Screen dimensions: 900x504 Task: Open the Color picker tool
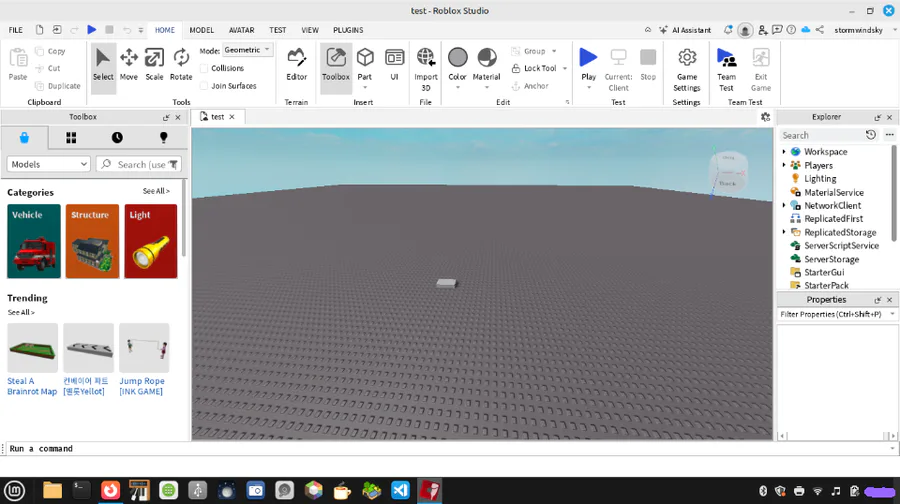[x=457, y=63]
